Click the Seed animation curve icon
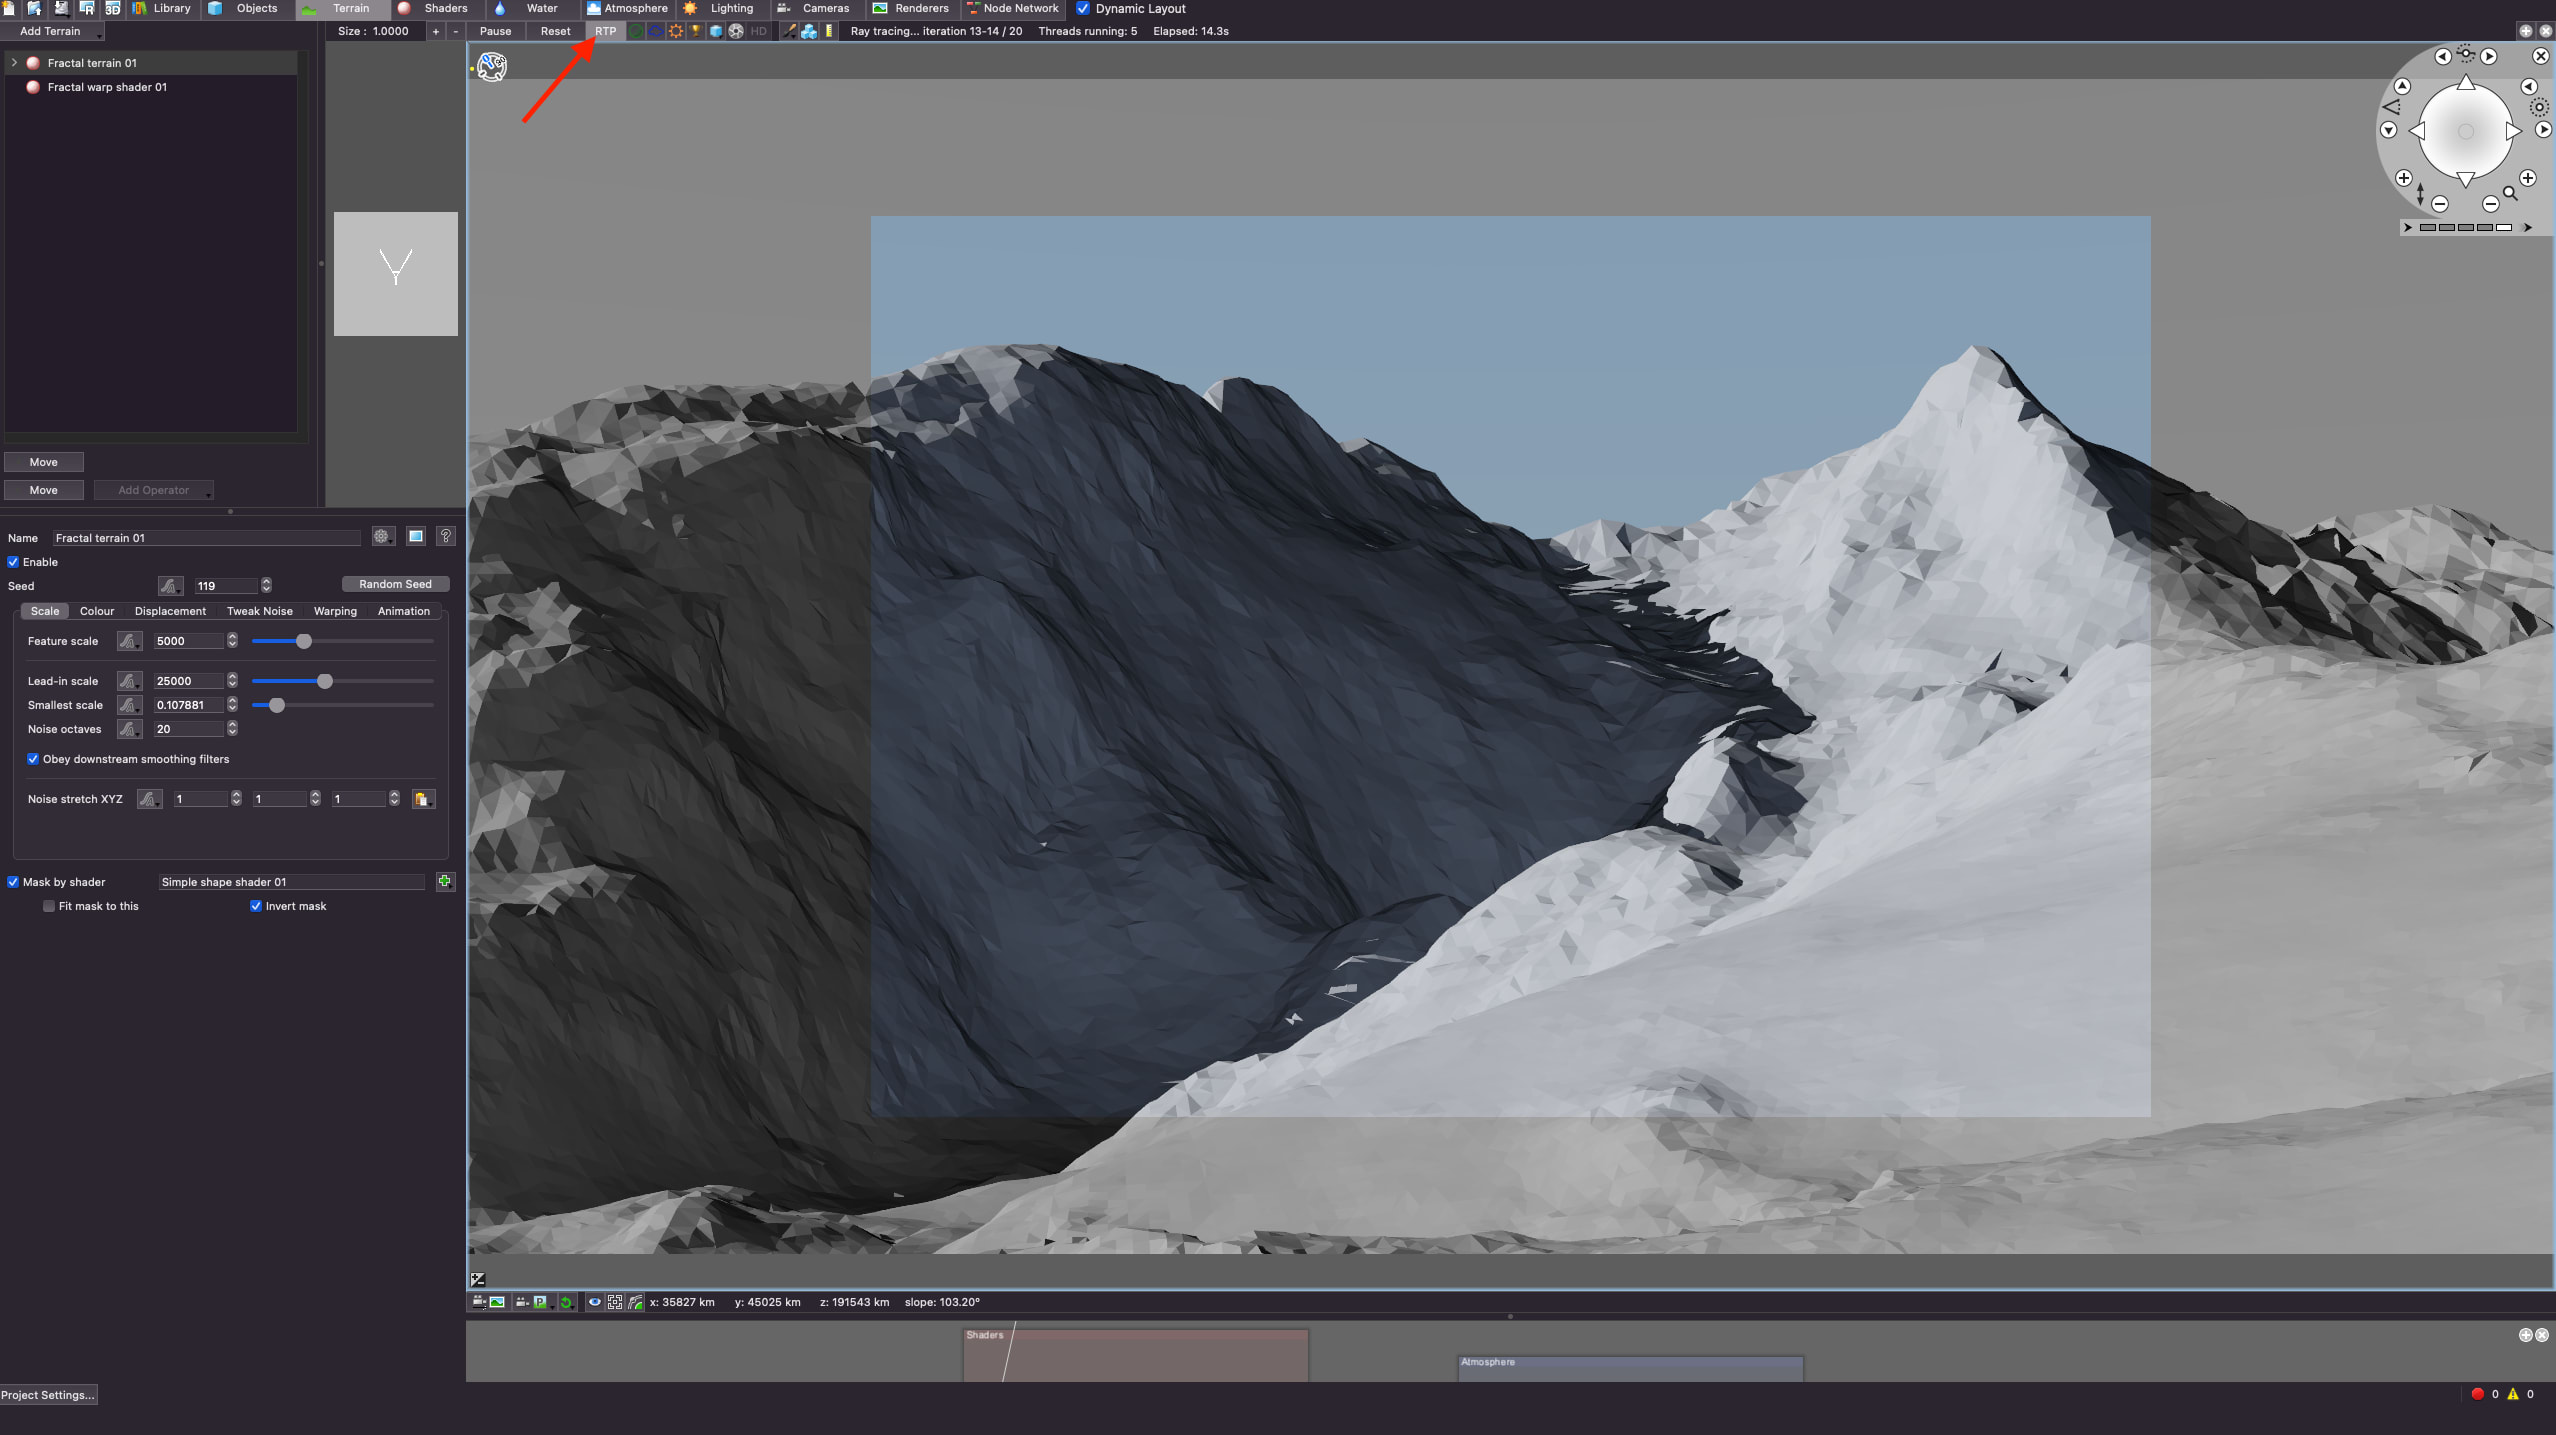 170,586
